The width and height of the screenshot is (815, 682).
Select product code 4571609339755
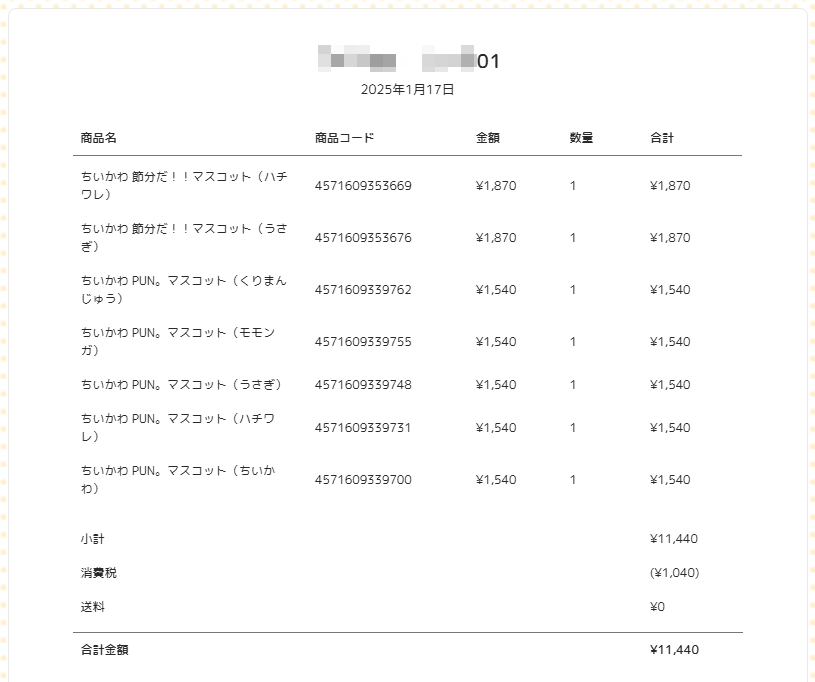tap(363, 342)
